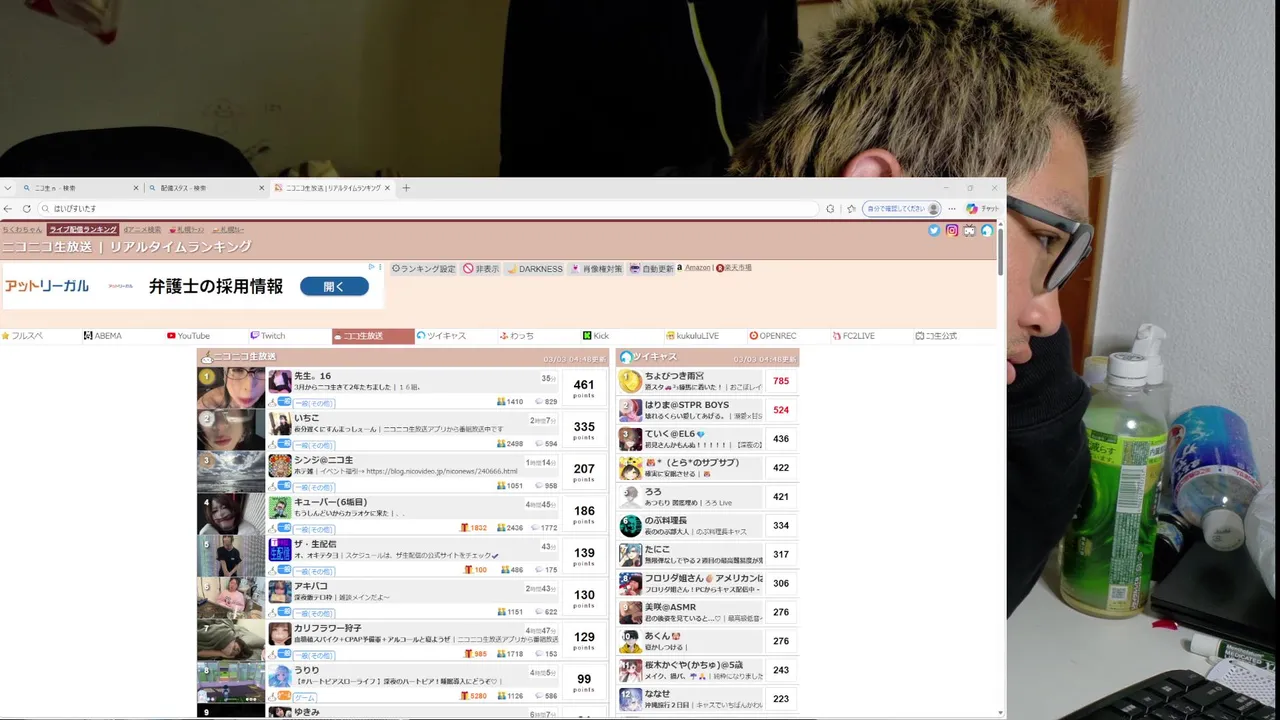Screen dimensions: 1280x720
Task: Click the カリフラワー狩子 channel avatar
Action: tap(280, 633)
